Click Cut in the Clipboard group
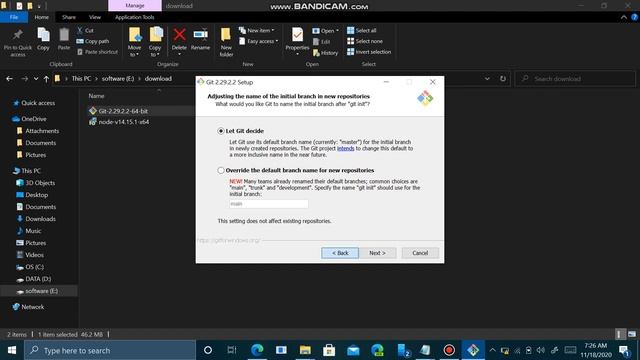The image size is (640, 360). pyautogui.click(x=85, y=31)
